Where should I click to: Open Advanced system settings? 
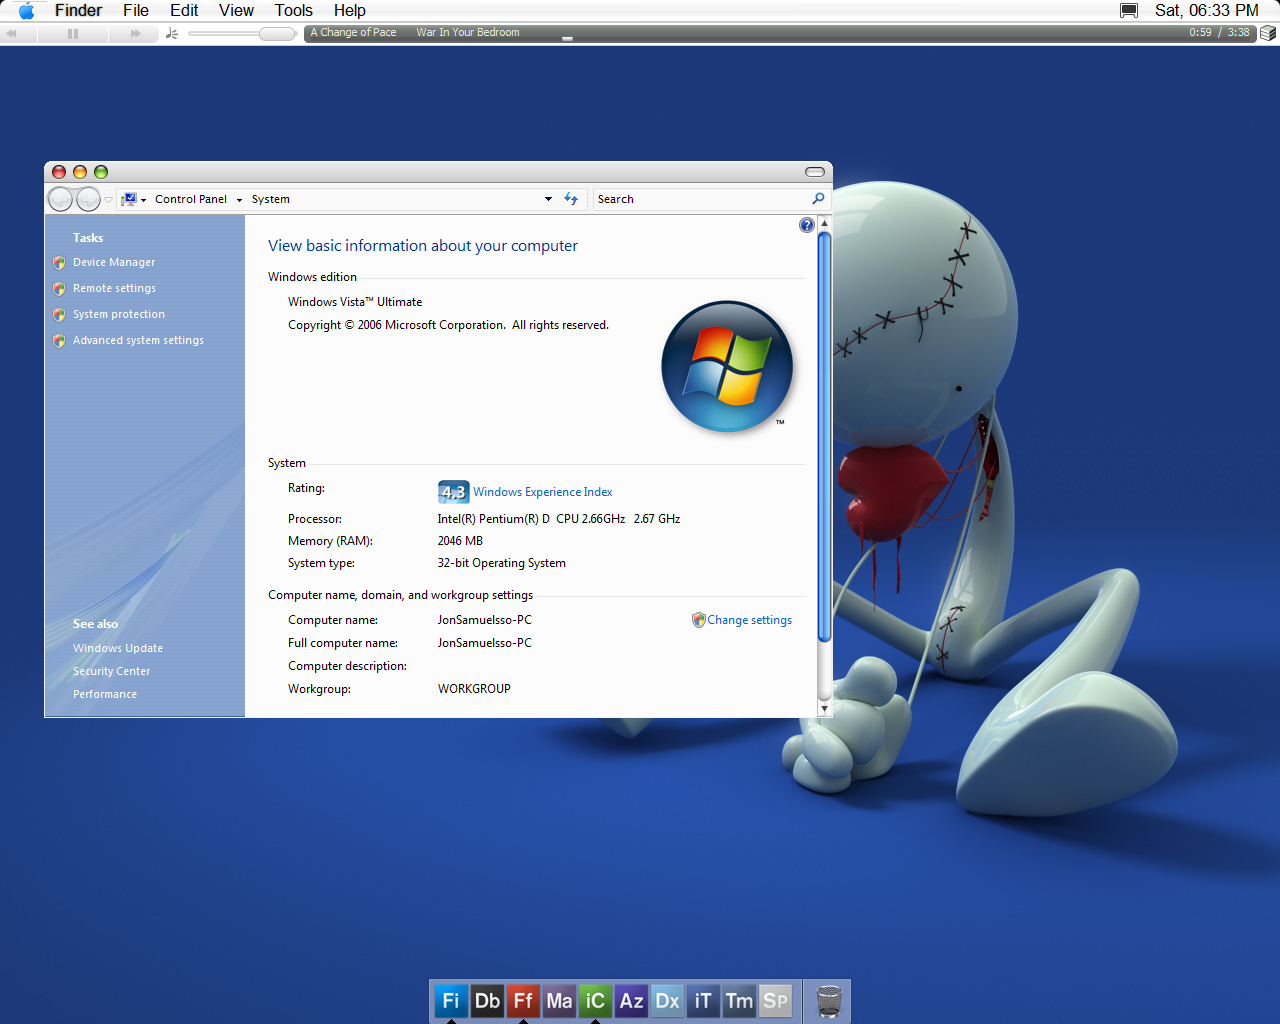point(138,340)
